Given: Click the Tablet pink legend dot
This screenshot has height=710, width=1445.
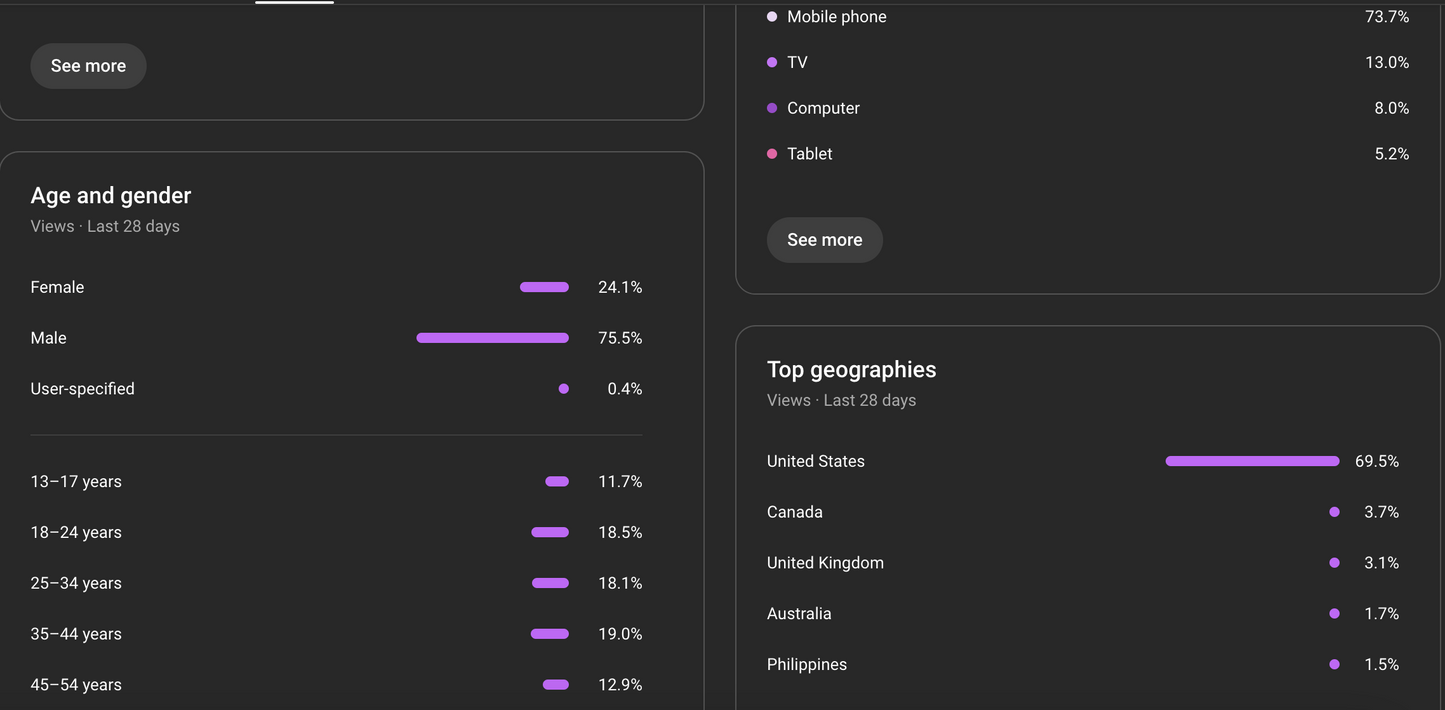Looking at the screenshot, I should click(772, 154).
